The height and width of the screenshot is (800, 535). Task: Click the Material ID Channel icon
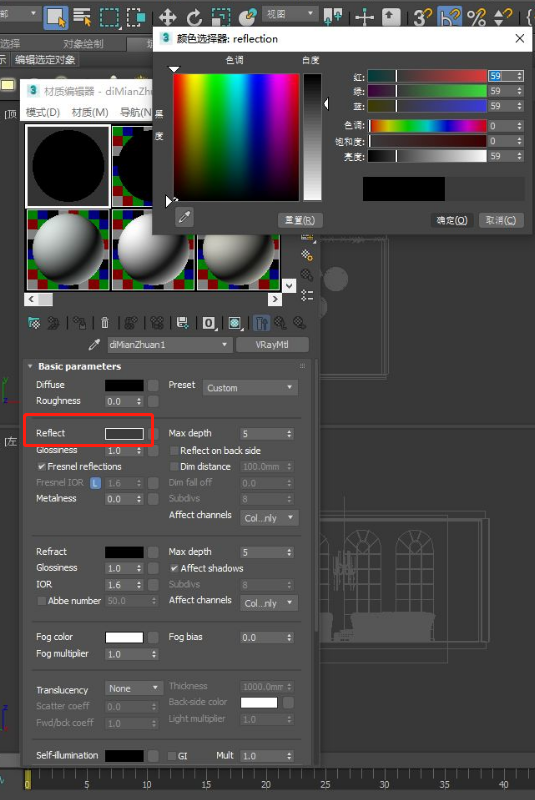(209, 323)
